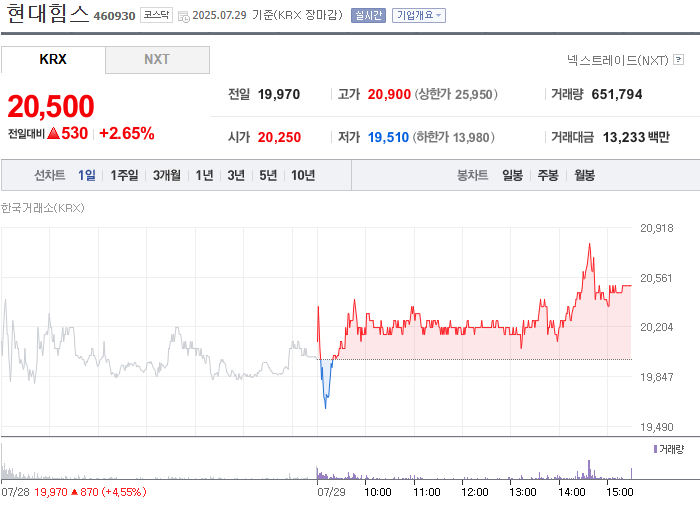Click the change percentage +2.65%
700x505 pixels.
point(127,134)
